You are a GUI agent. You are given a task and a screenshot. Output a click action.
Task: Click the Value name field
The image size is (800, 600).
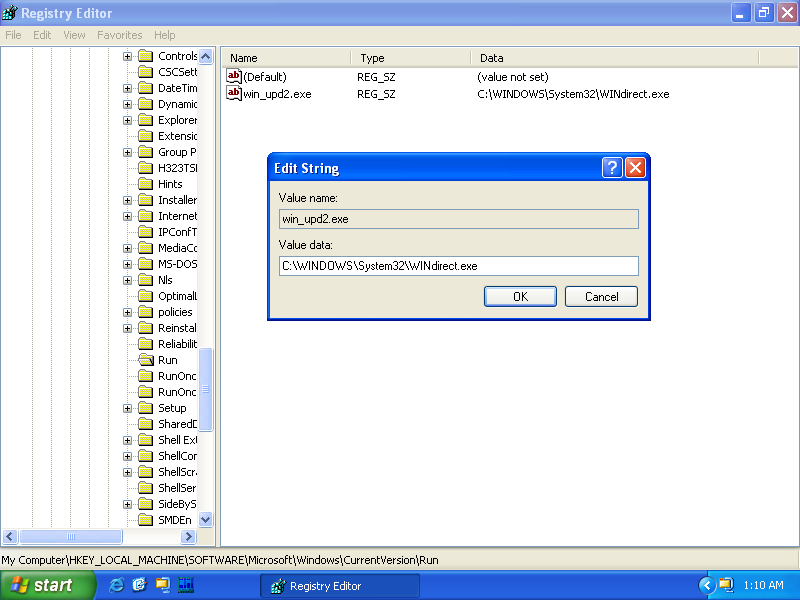click(459, 219)
